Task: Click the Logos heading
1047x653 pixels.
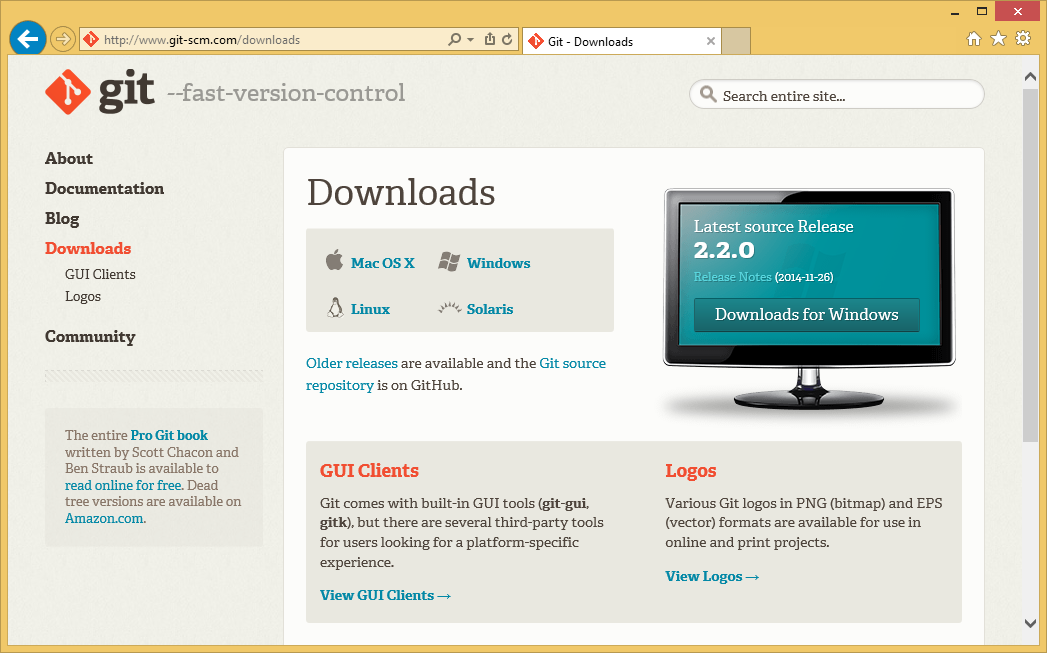Action: [x=690, y=471]
